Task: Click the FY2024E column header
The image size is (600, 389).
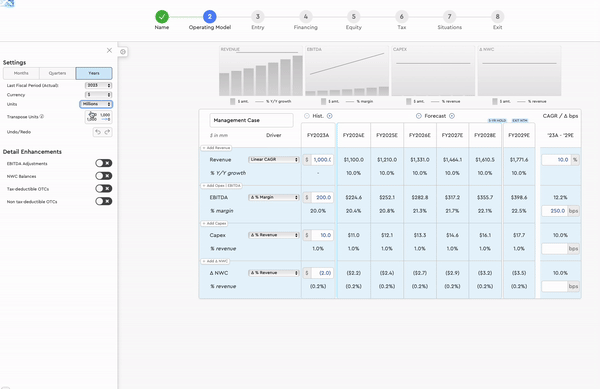Action: tap(354, 135)
